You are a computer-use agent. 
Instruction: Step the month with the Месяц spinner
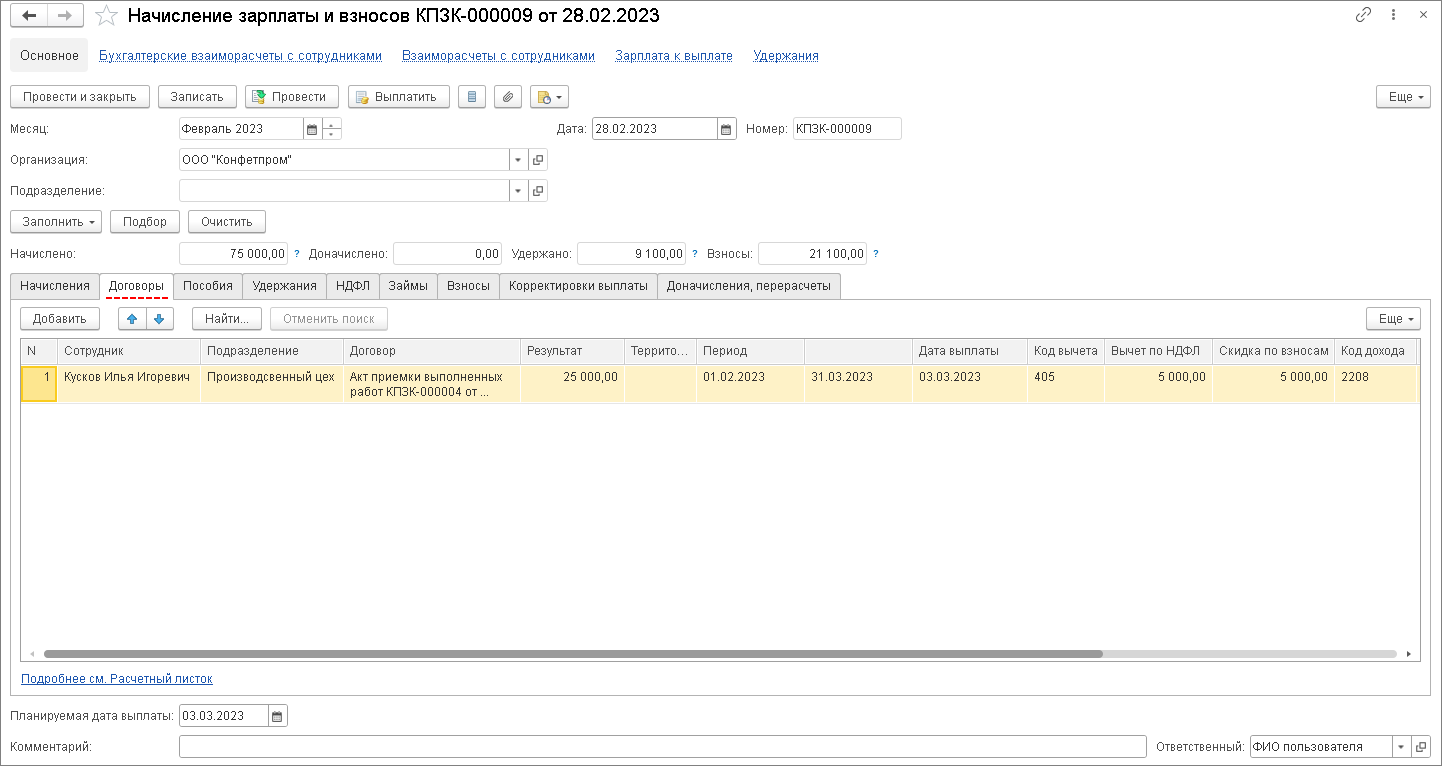coord(332,129)
